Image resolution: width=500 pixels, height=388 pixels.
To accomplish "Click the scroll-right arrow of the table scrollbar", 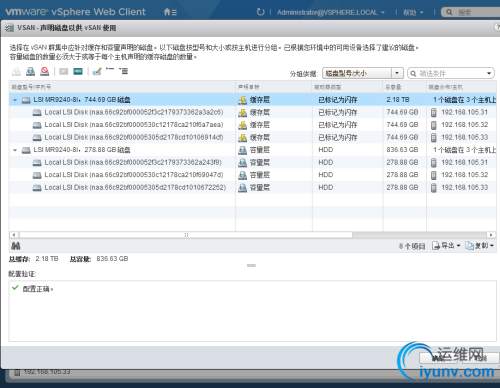I will pos(491,235).
